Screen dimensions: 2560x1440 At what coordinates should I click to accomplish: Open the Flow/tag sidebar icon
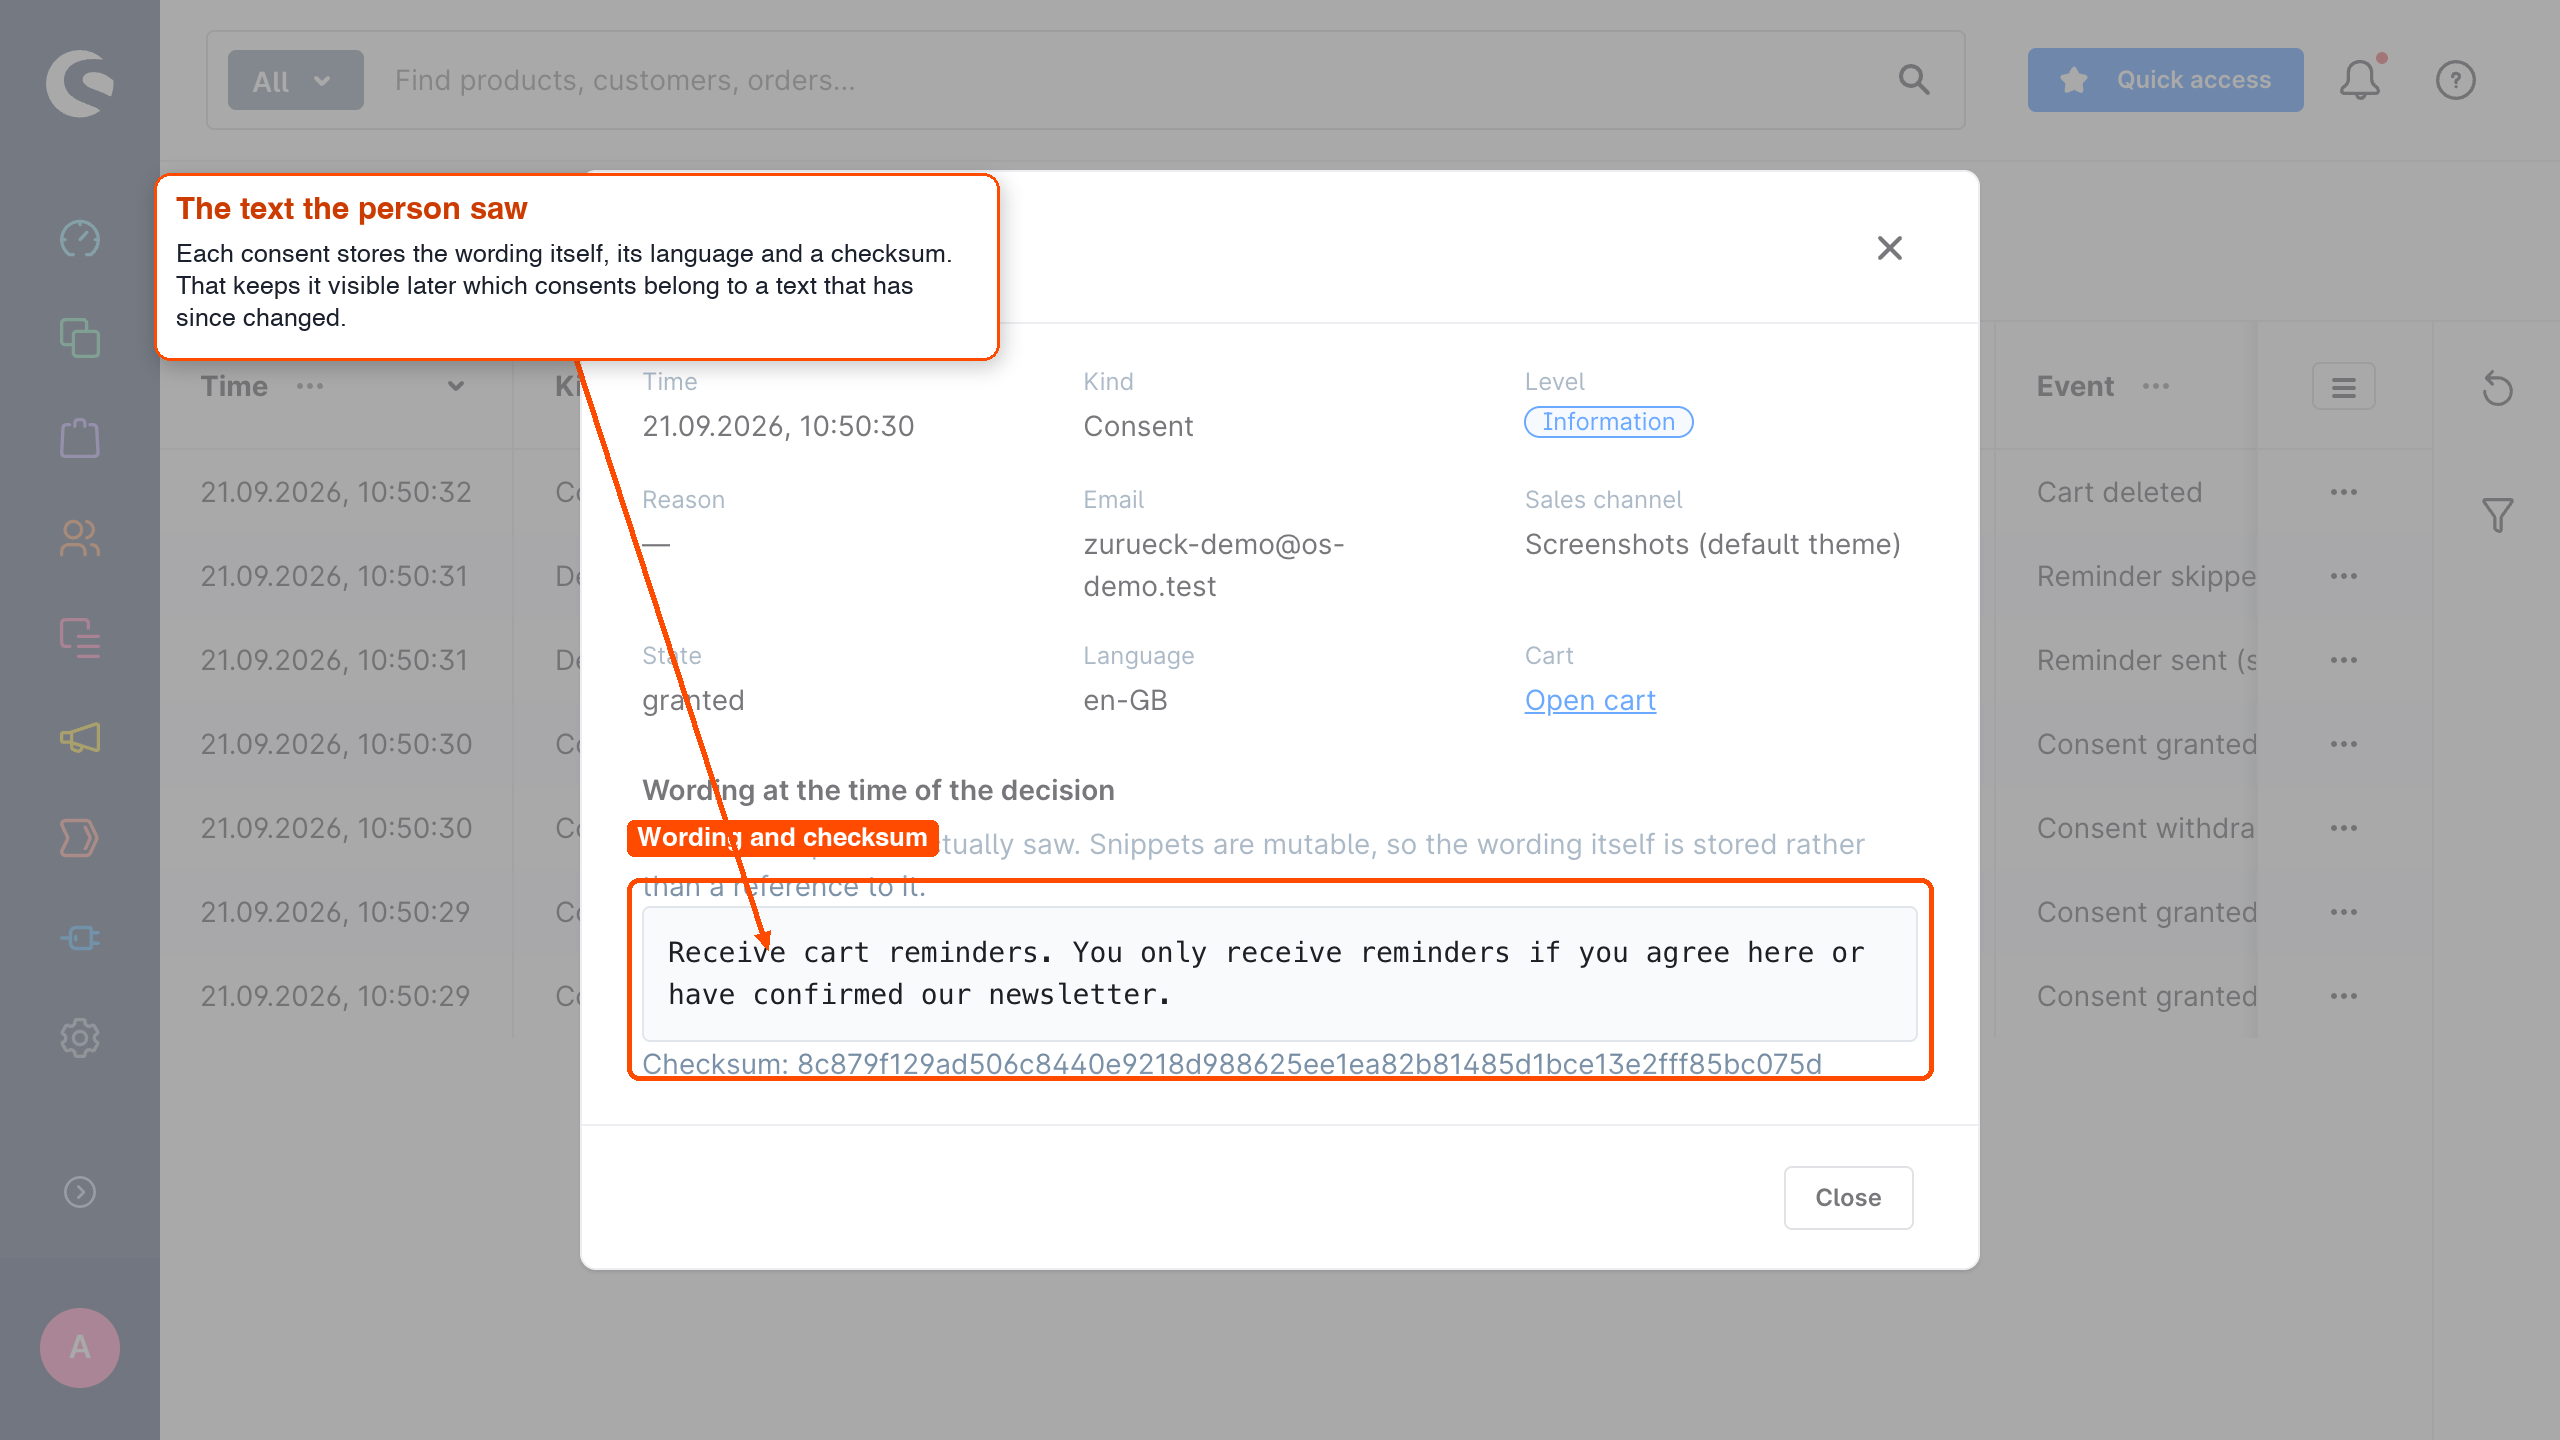coord(80,838)
